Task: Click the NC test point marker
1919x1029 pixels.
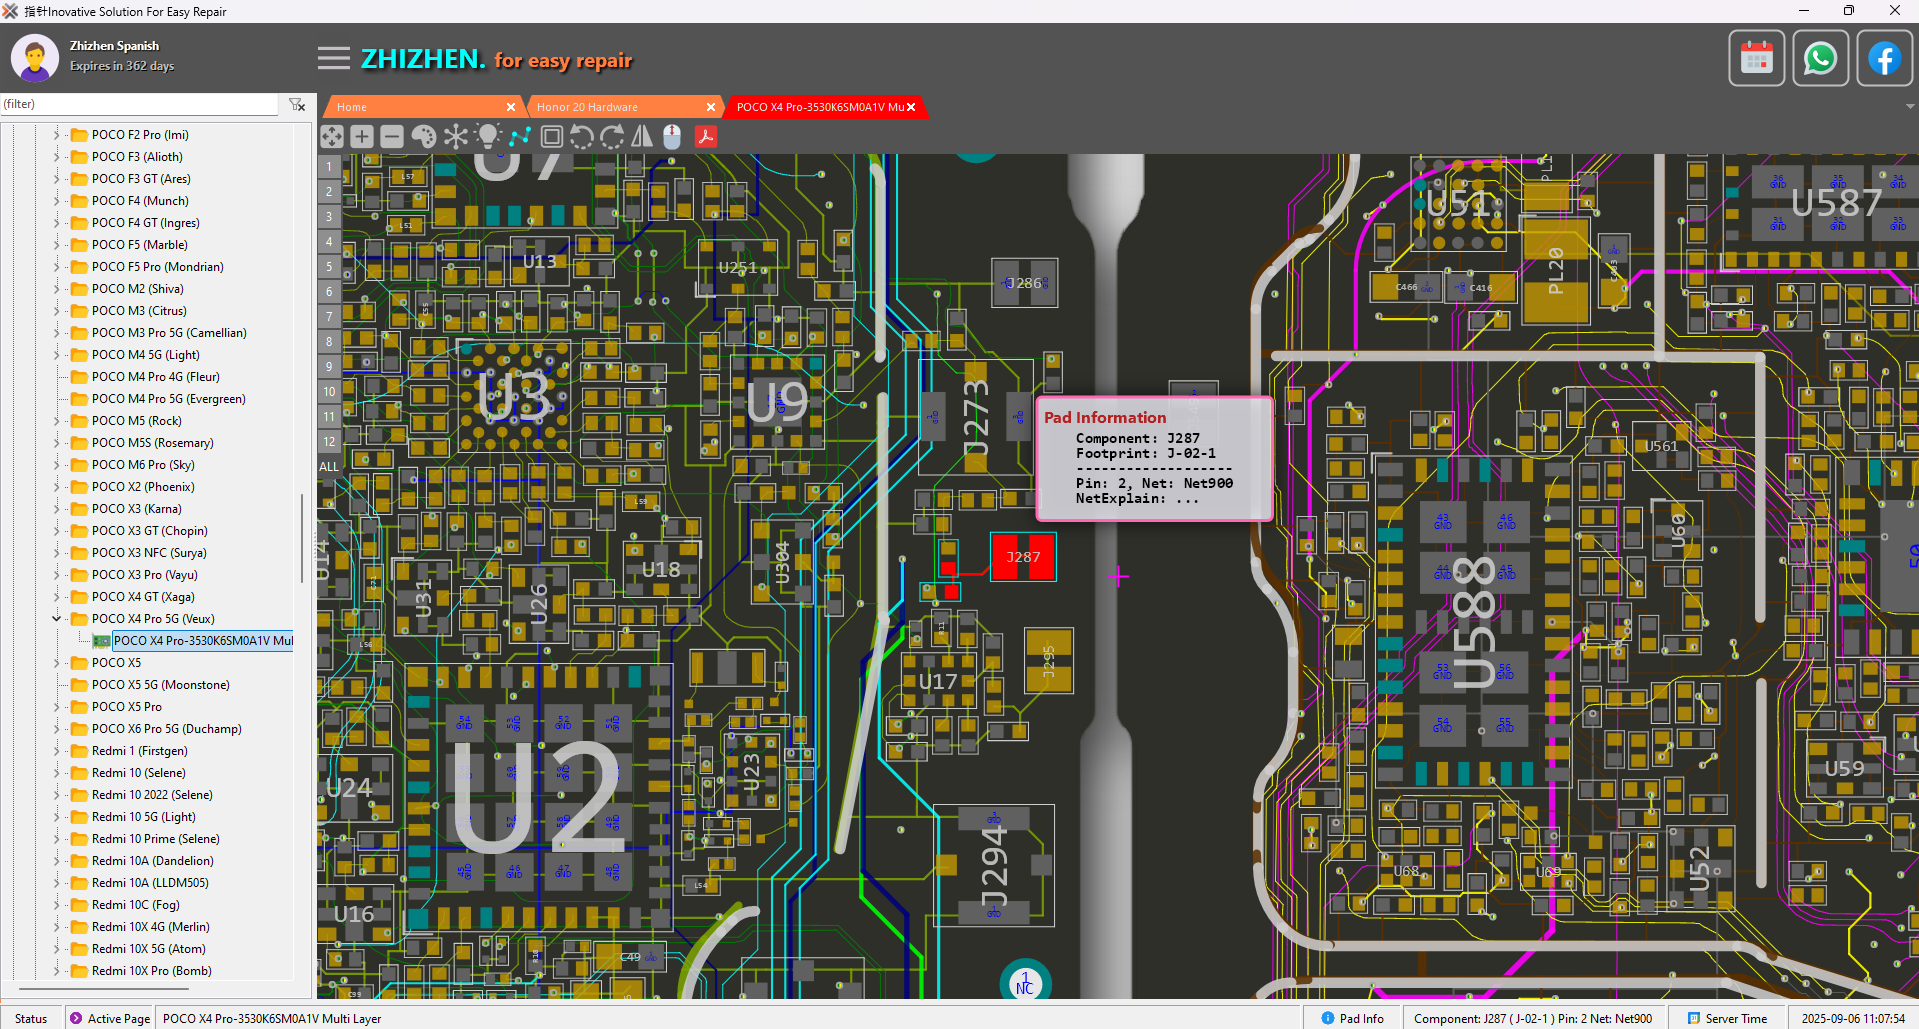Action: [x=1025, y=982]
